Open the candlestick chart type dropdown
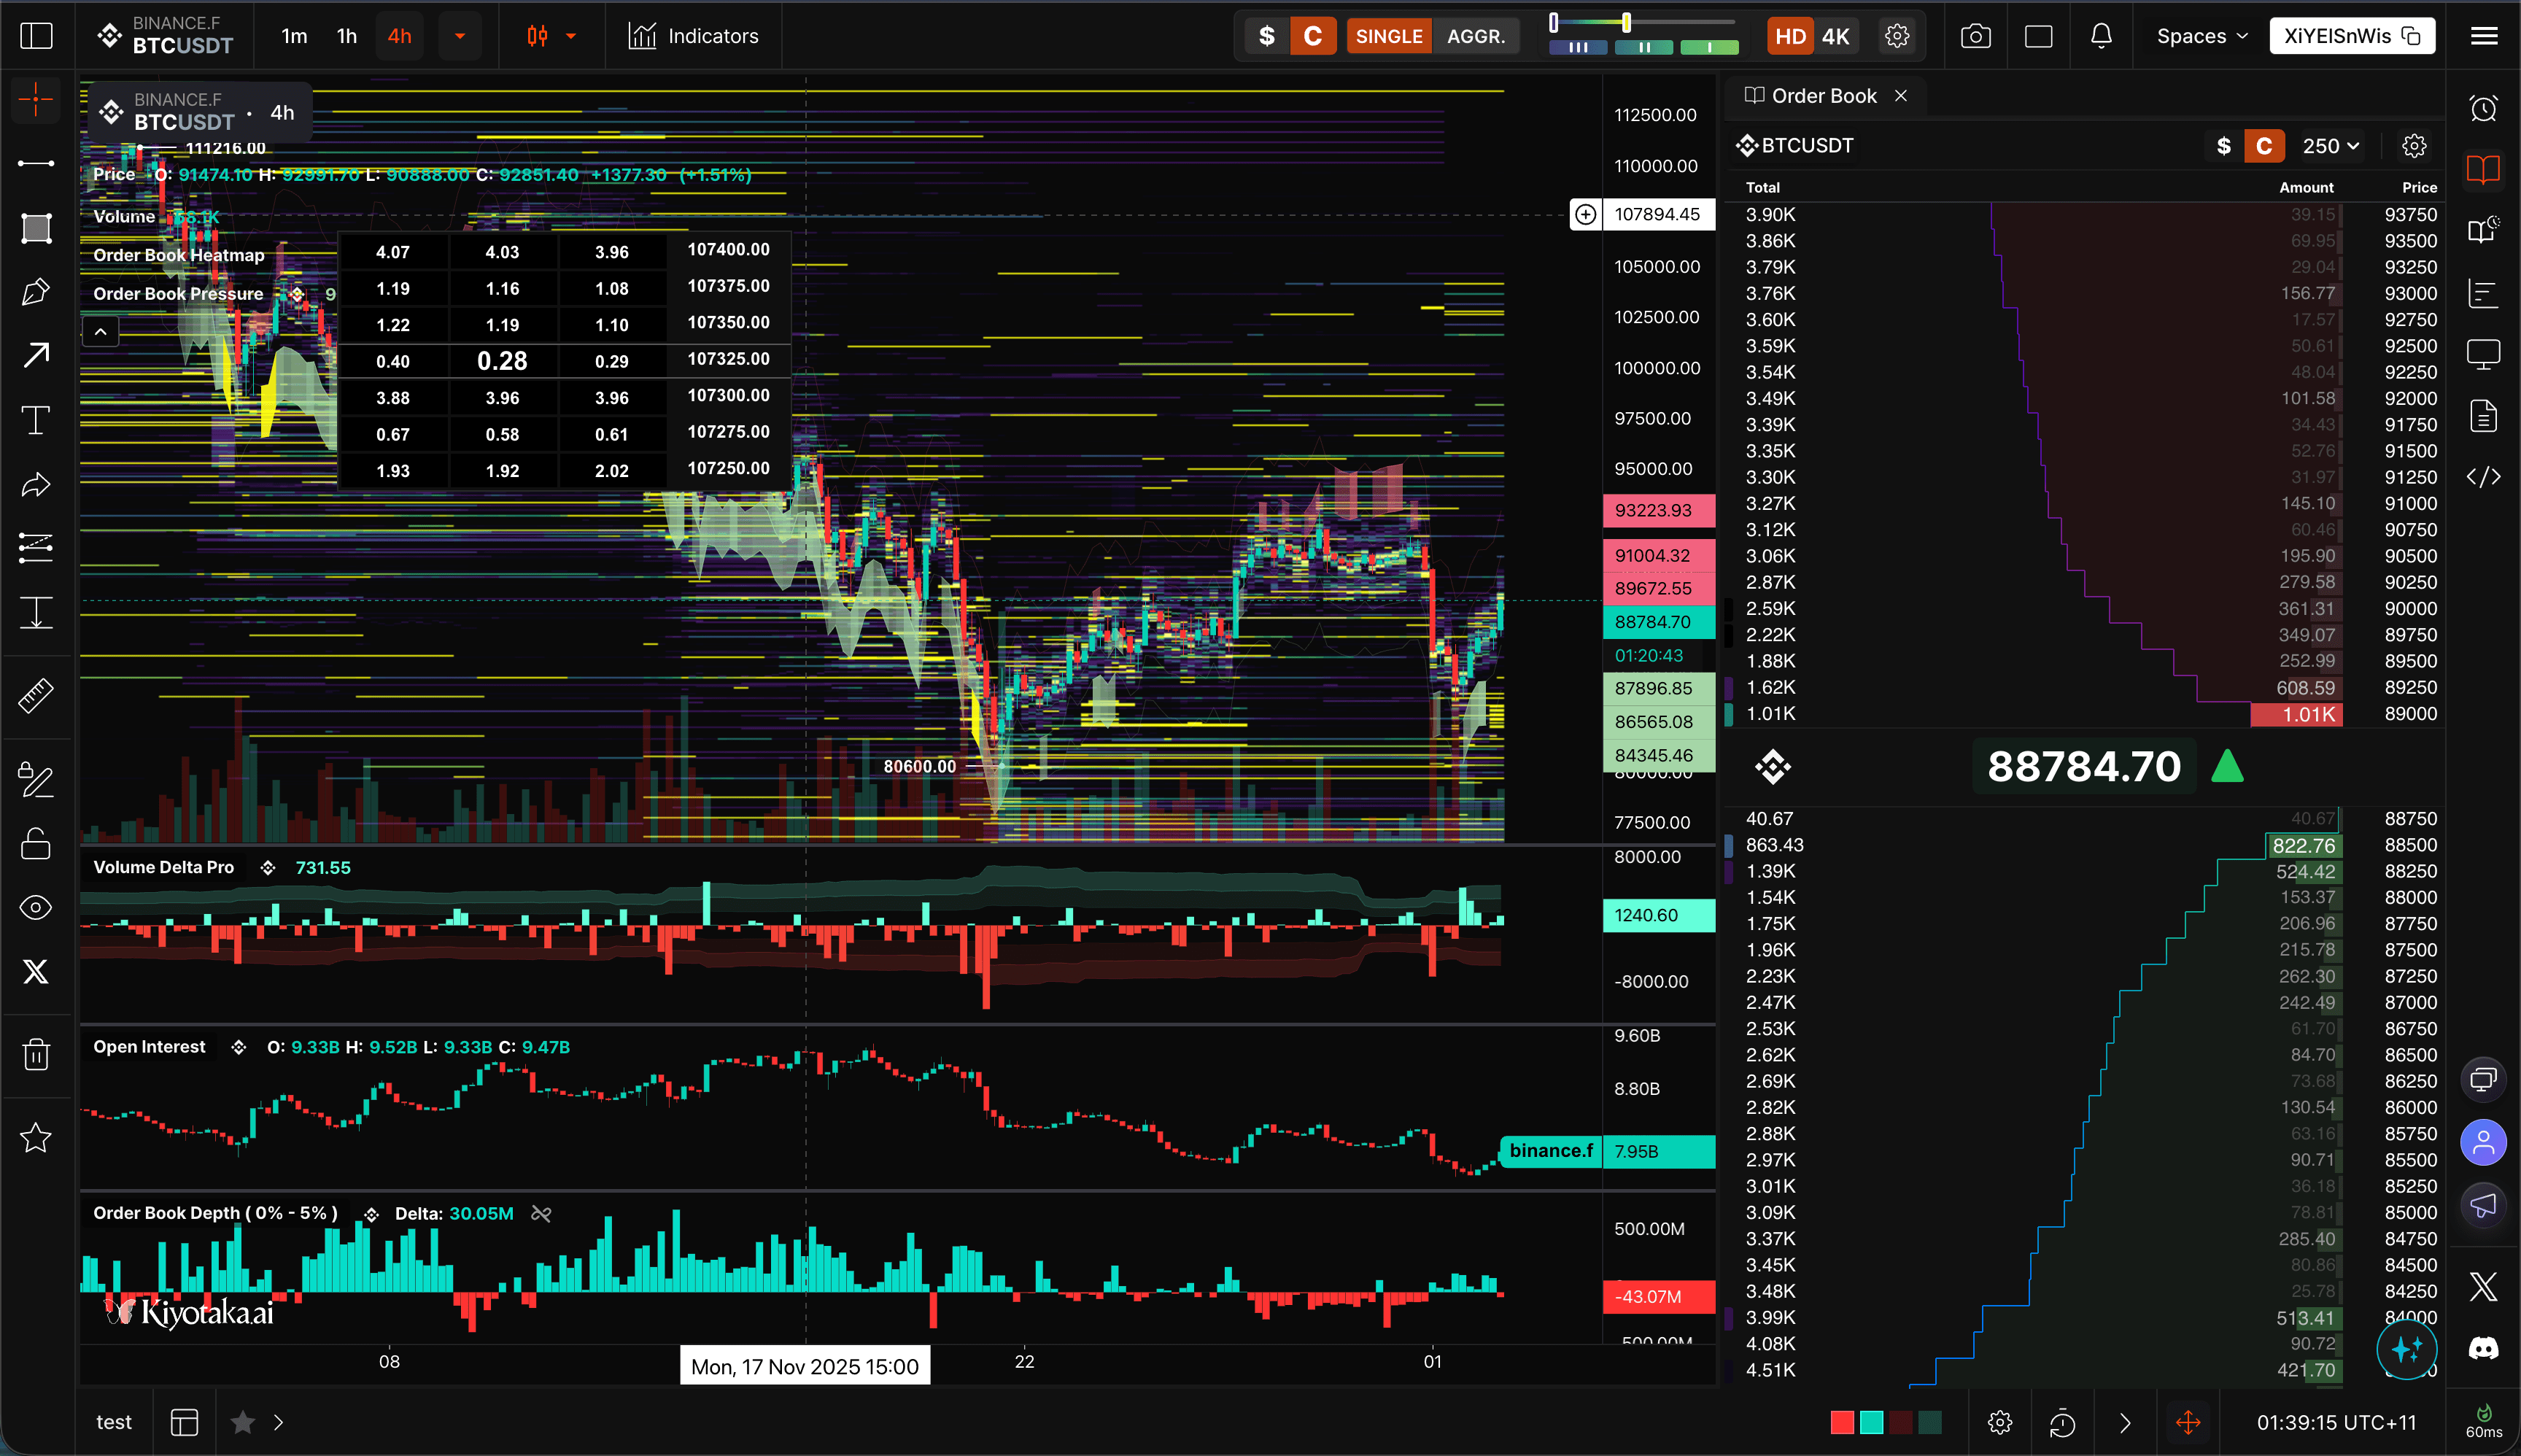Screen dimensions: 2521x1456 (x=571, y=36)
